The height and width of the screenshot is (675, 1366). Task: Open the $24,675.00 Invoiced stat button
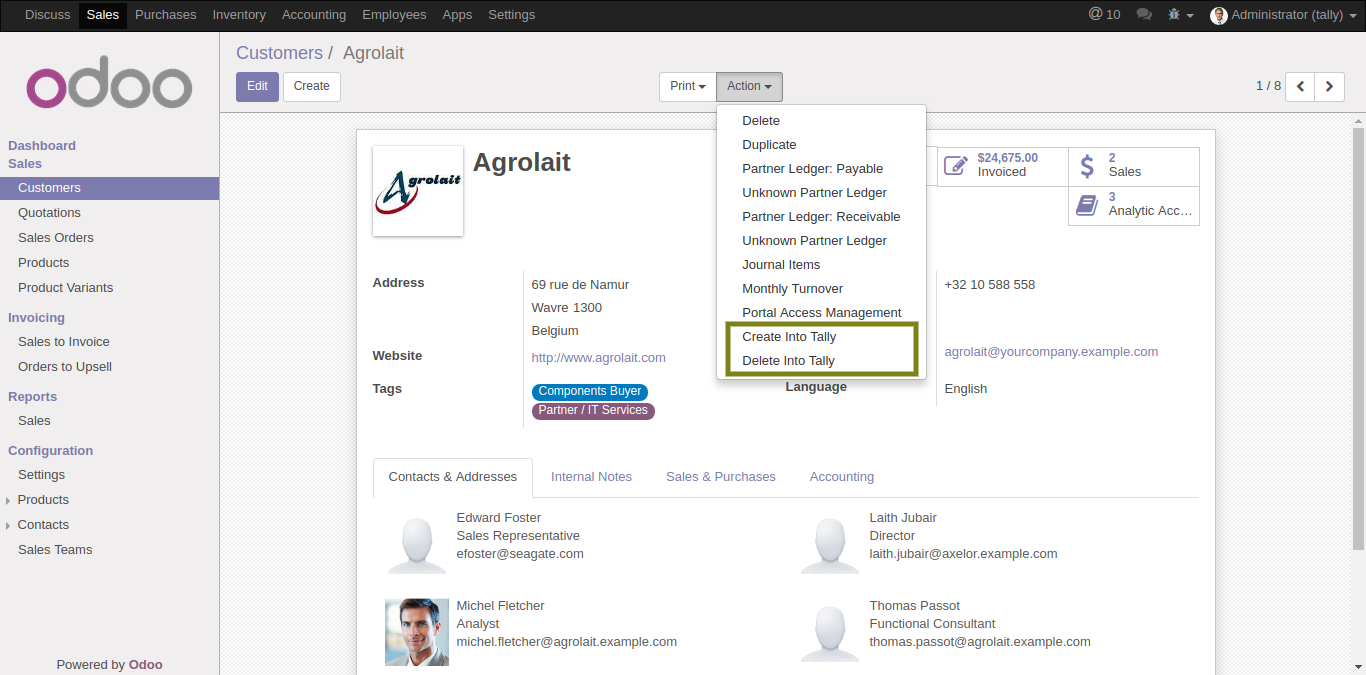pyautogui.click(x=1002, y=166)
